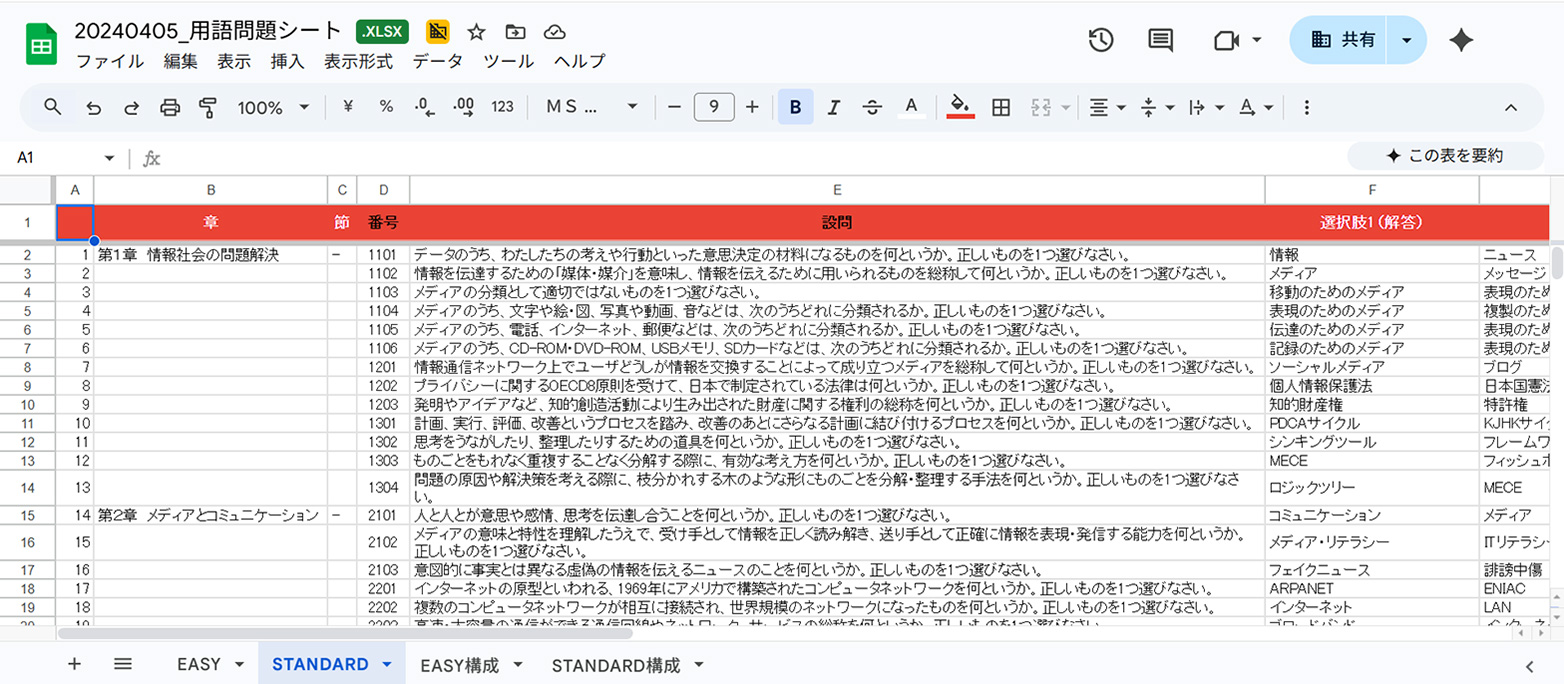The width and height of the screenshot is (1564, 684).
Task: Click the undo arrow icon
Action: point(94,107)
